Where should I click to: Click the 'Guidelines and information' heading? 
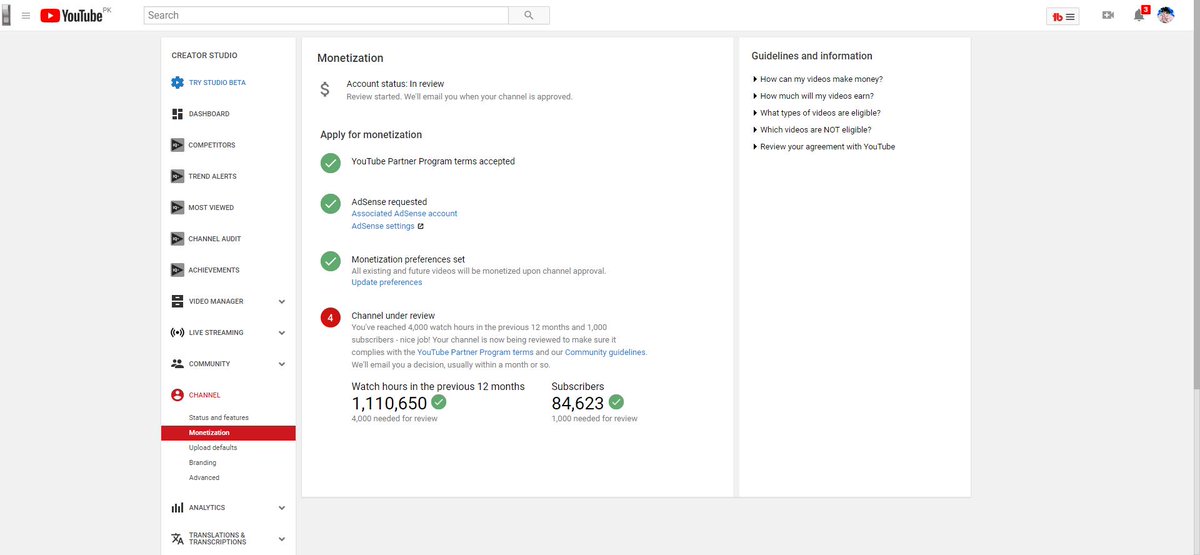(x=812, y=56)
